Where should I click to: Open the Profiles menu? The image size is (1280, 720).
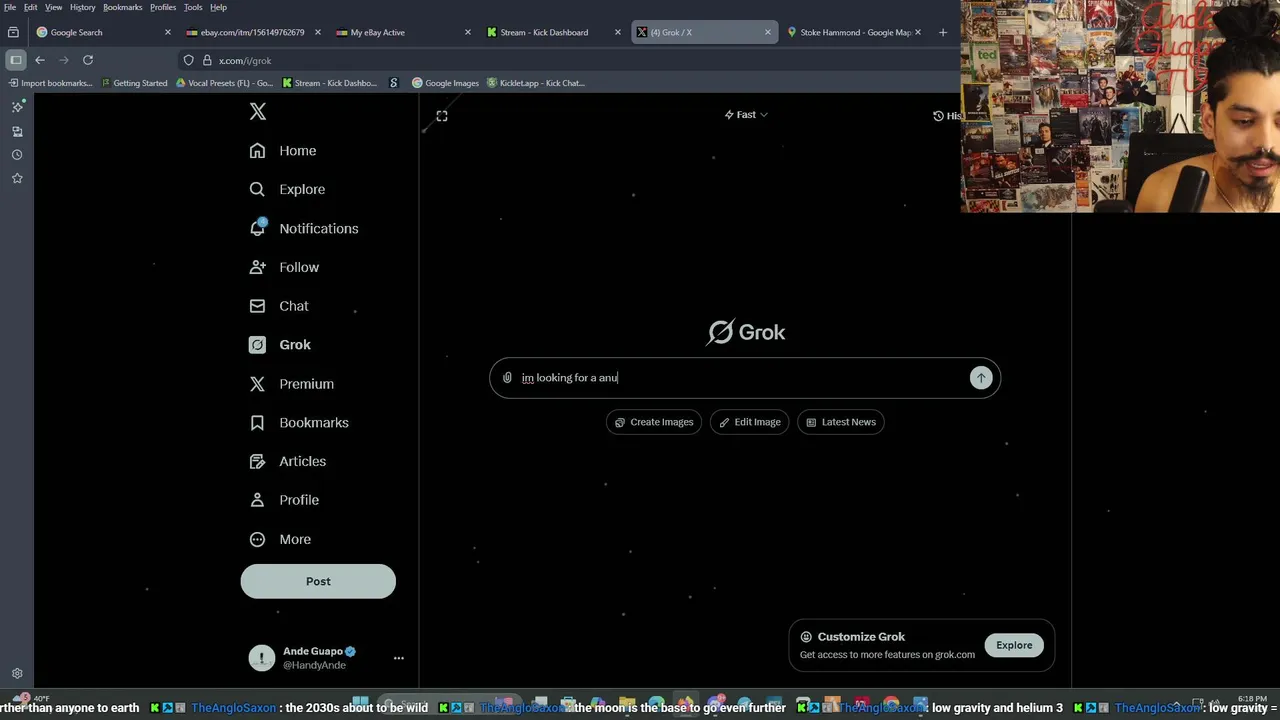(163, 7)
